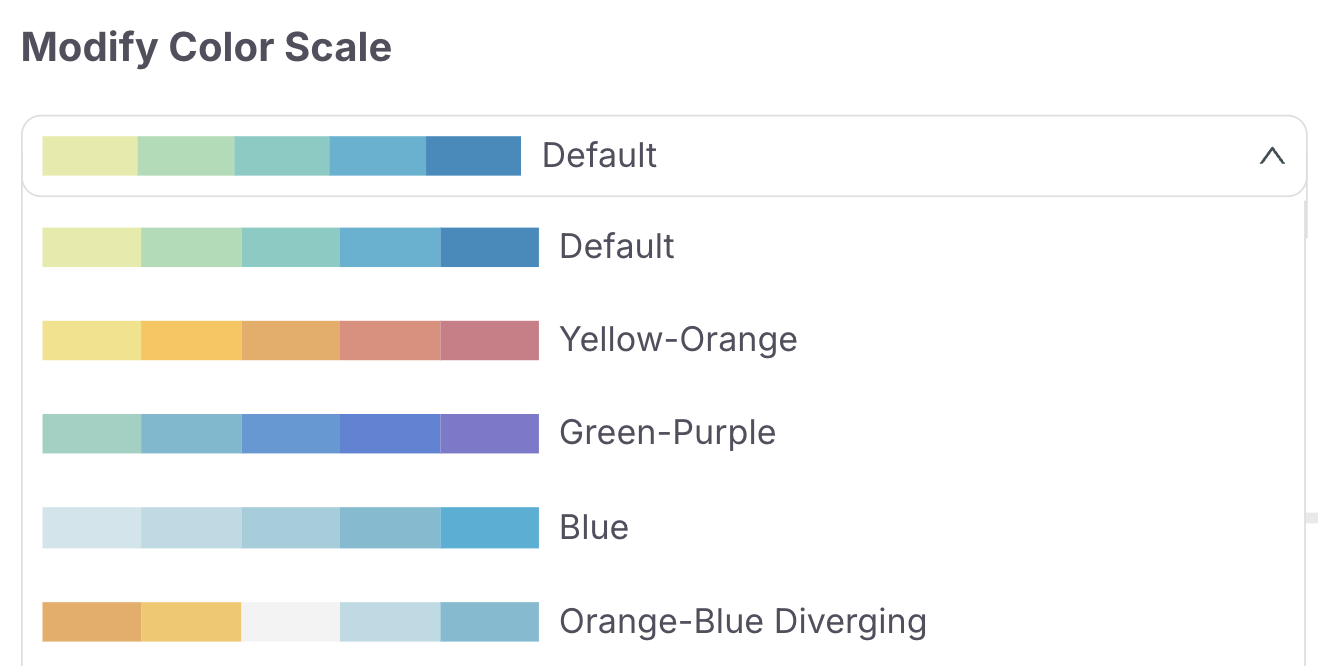Click brightest blue end segment of Blue palette
The width and height of the screenshot is (1318, 666).
pos(489,527)
